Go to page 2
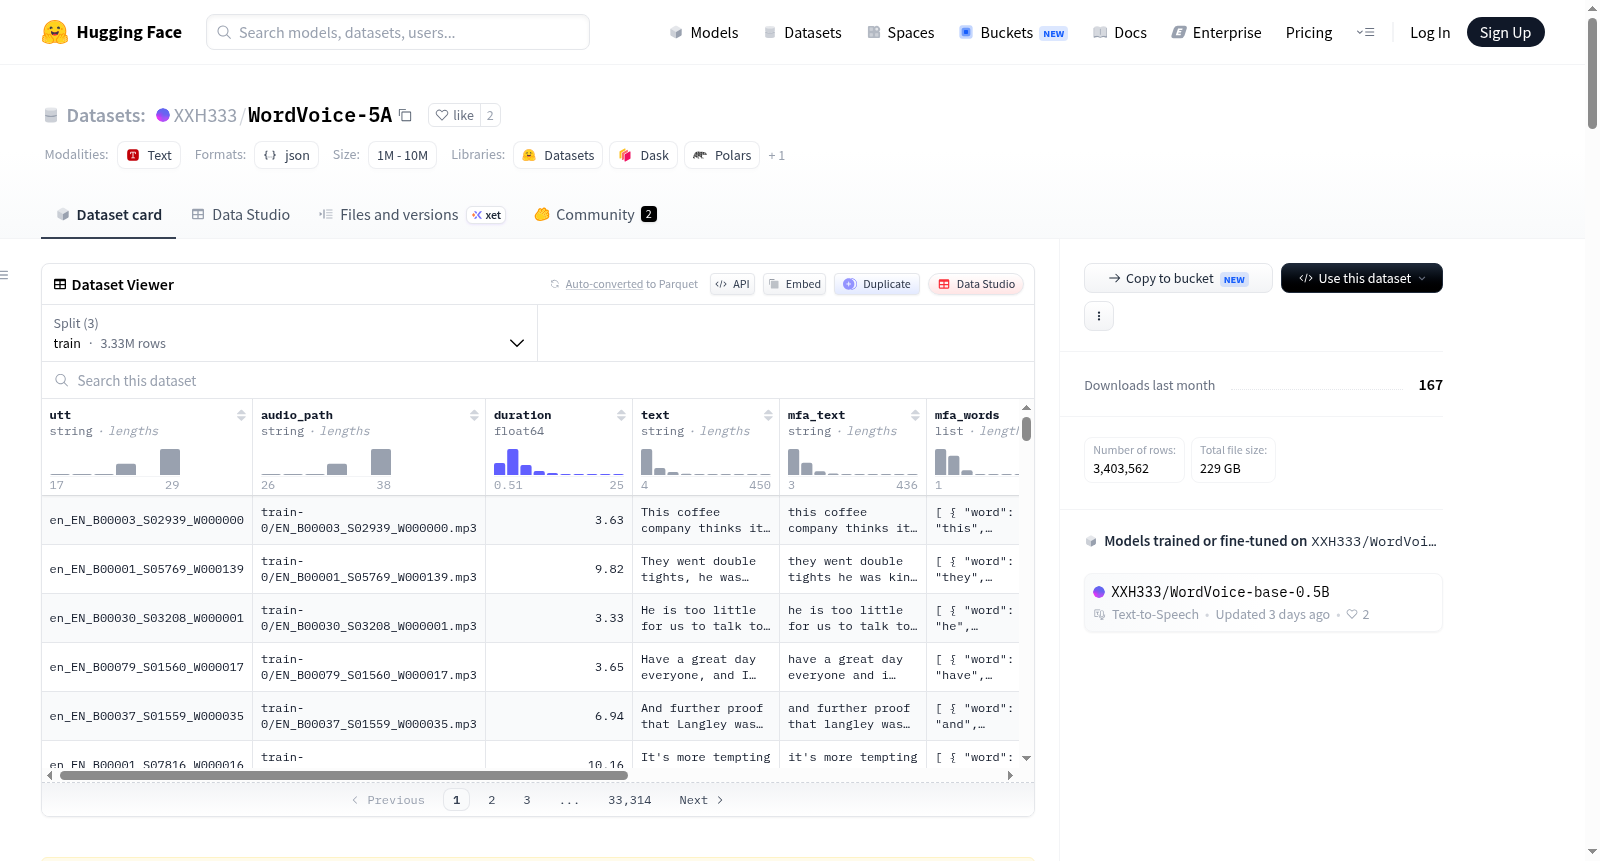Image resolution: width=1600 pixels, height=861 pixels. click(491, 800)
